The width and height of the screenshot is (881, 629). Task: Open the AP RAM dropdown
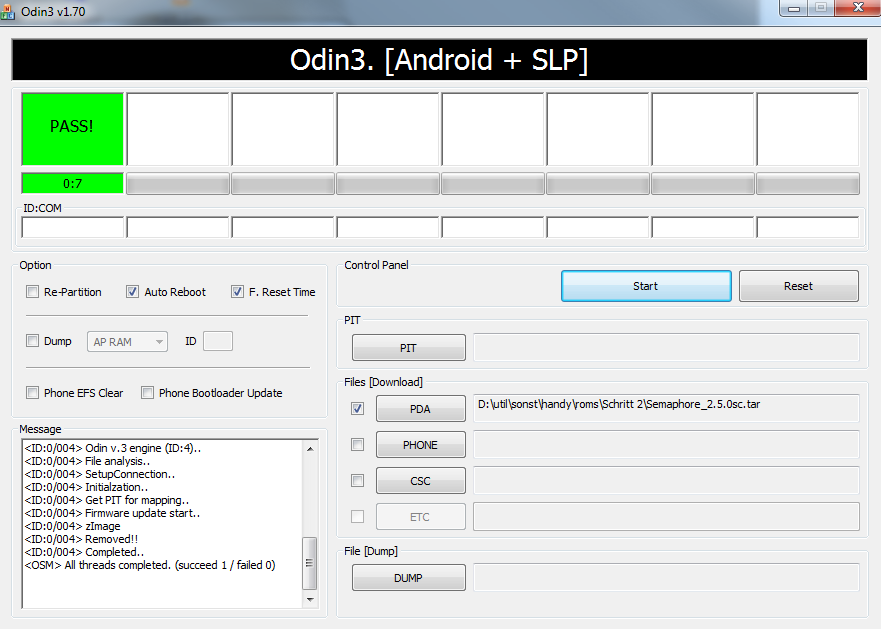(128, 341)
